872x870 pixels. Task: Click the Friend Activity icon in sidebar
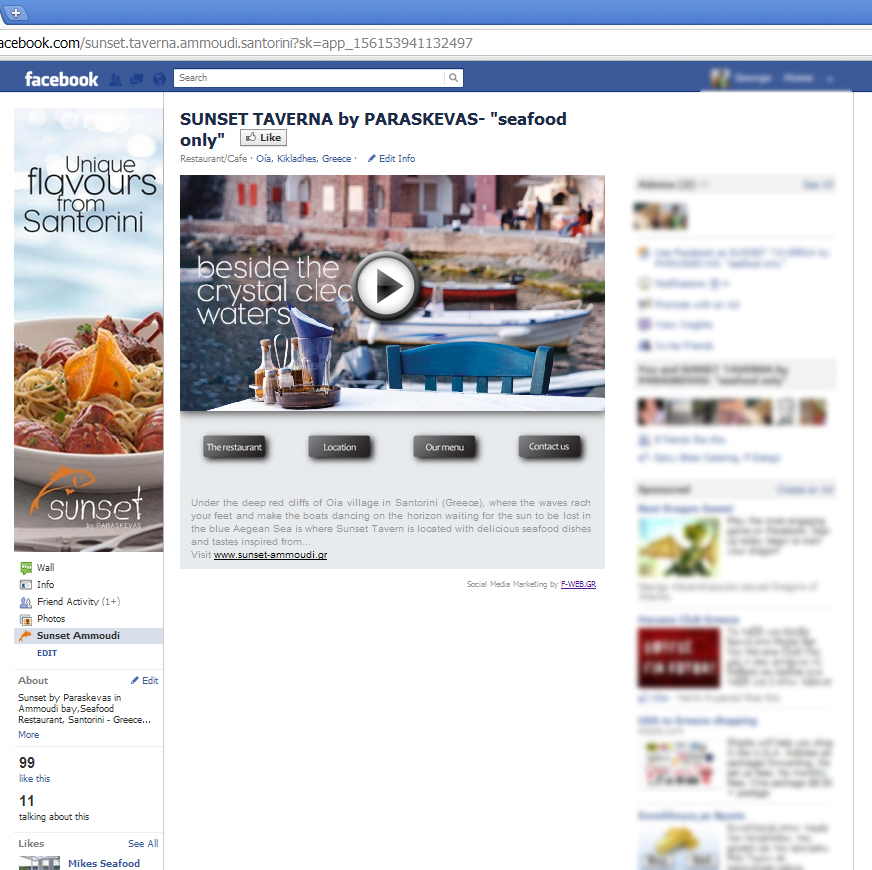point(26,602)
